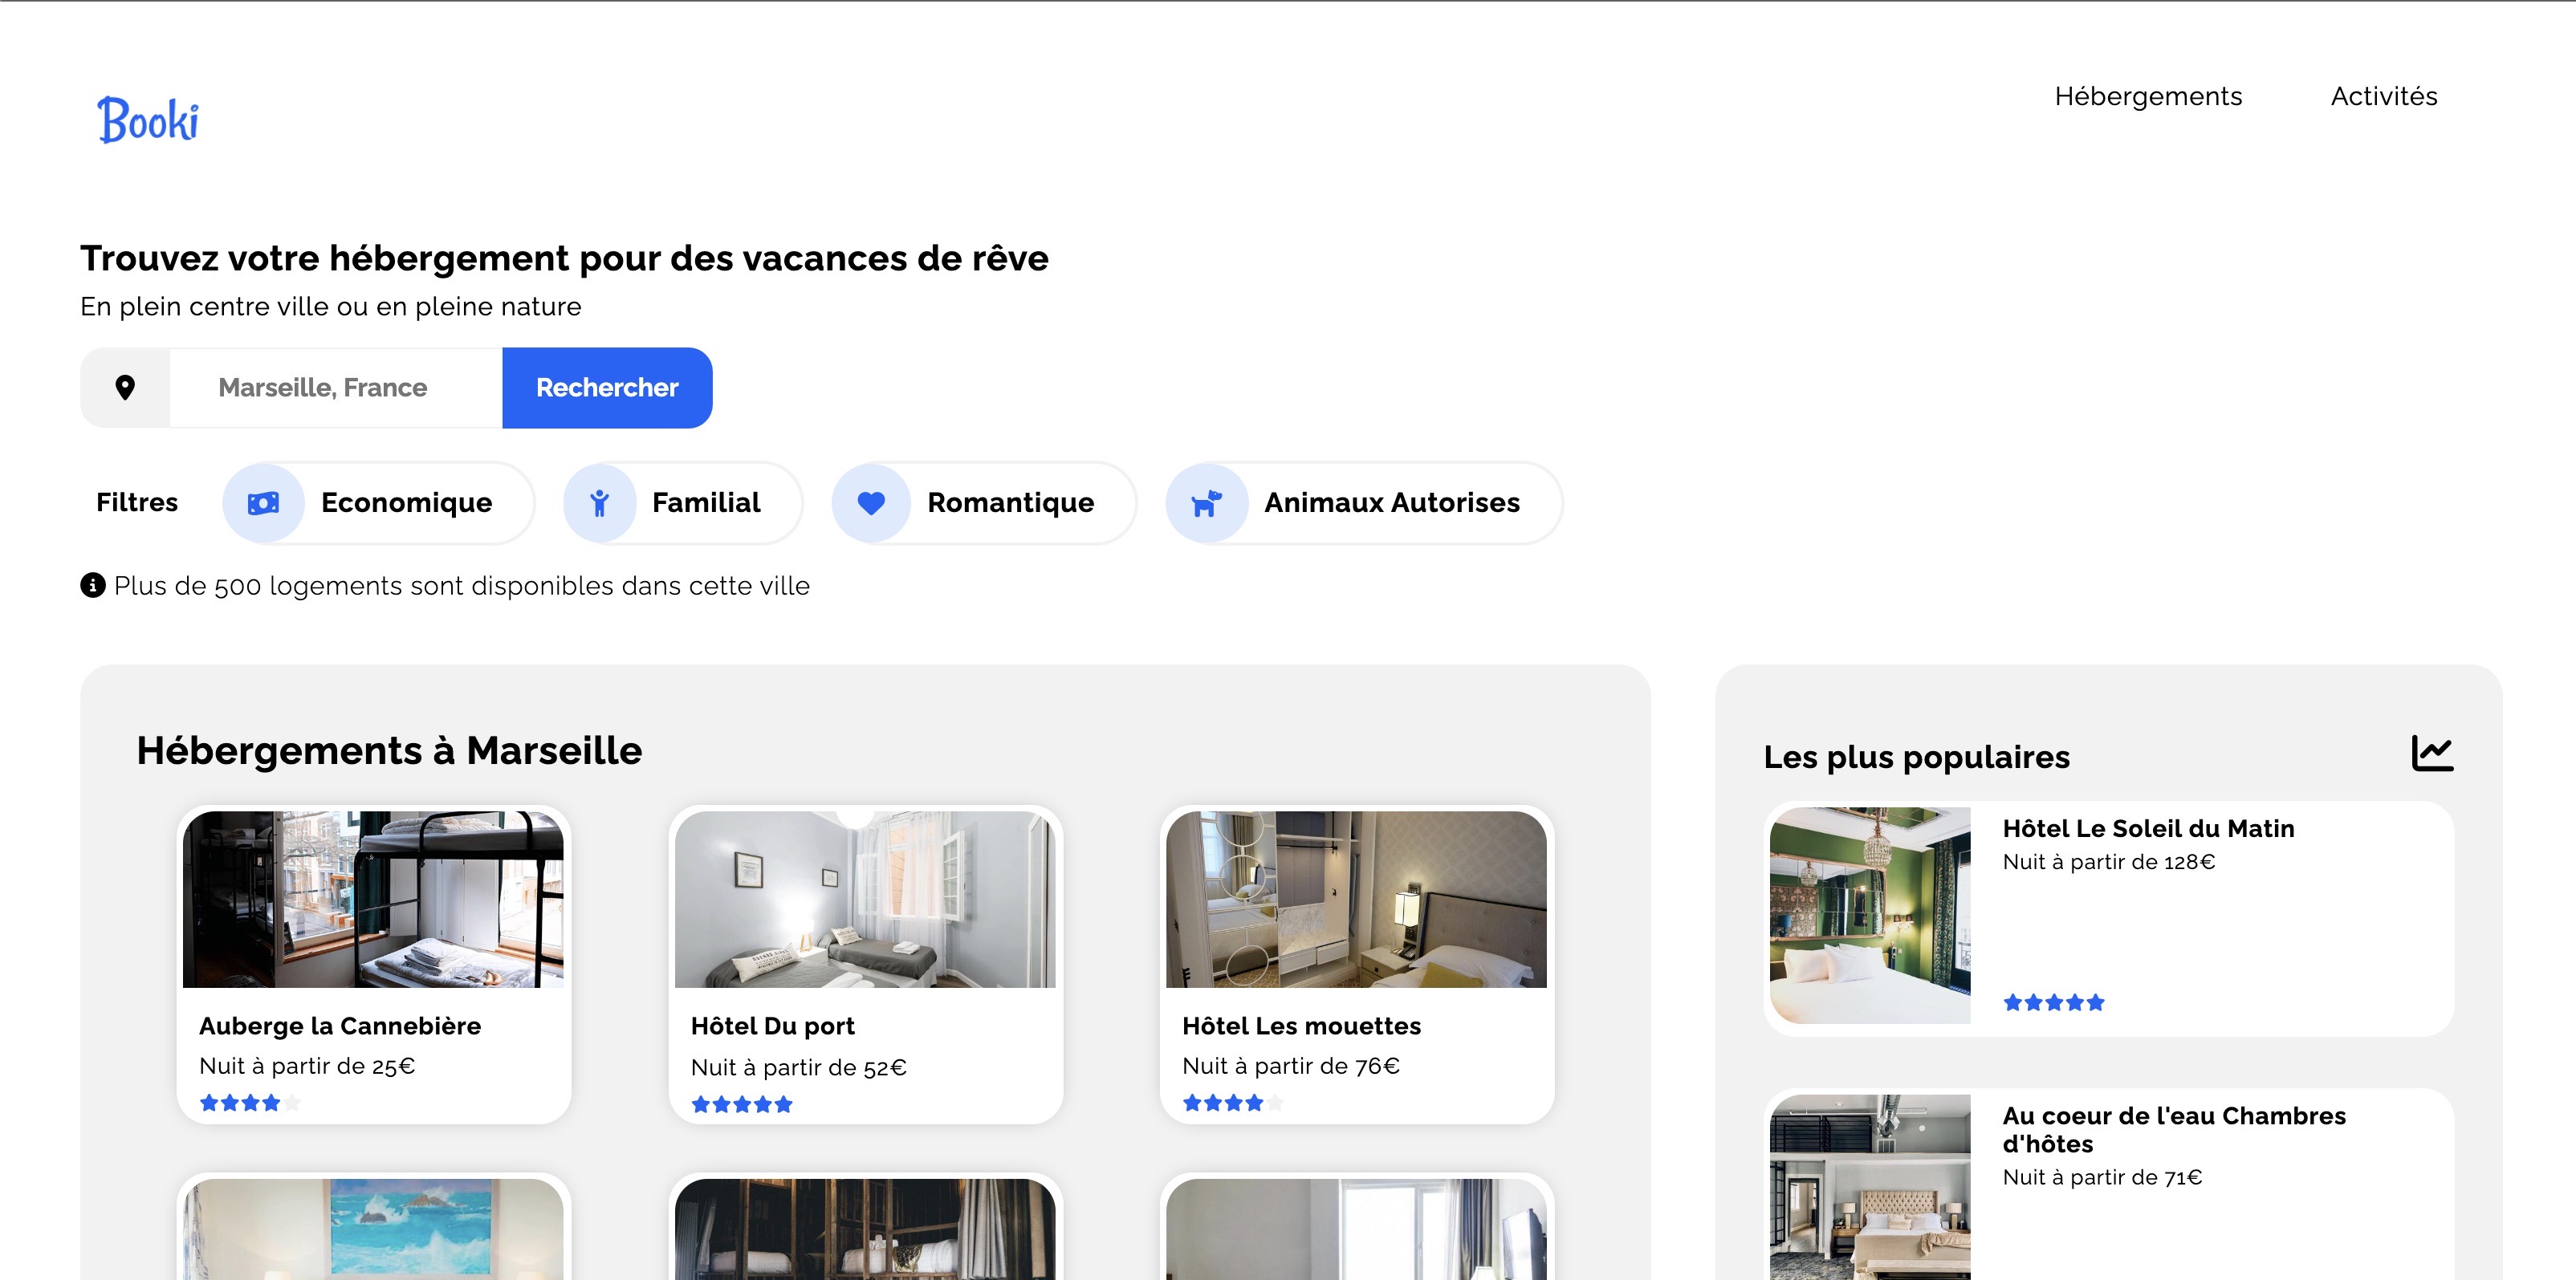This screenshot has height=1280, width=2576.
Task: Open the bright window room card photo
Action: 1356,1229
